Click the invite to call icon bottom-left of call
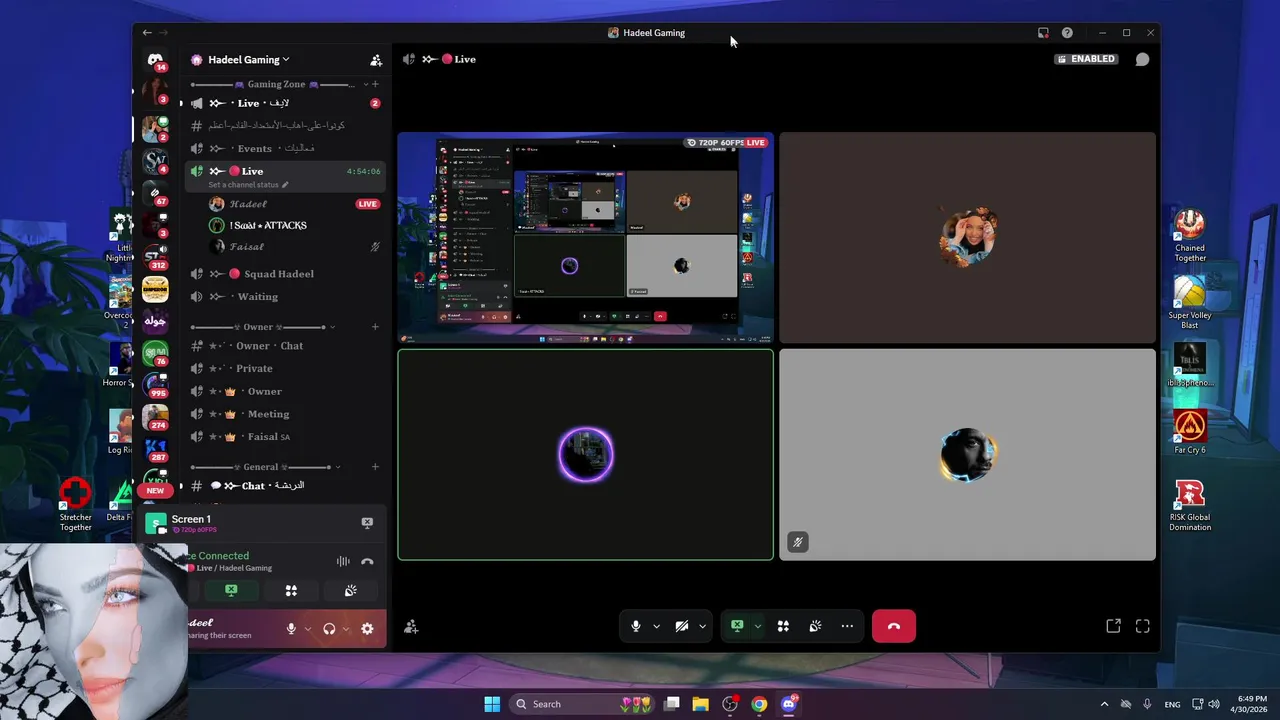 tap(410, 627)
